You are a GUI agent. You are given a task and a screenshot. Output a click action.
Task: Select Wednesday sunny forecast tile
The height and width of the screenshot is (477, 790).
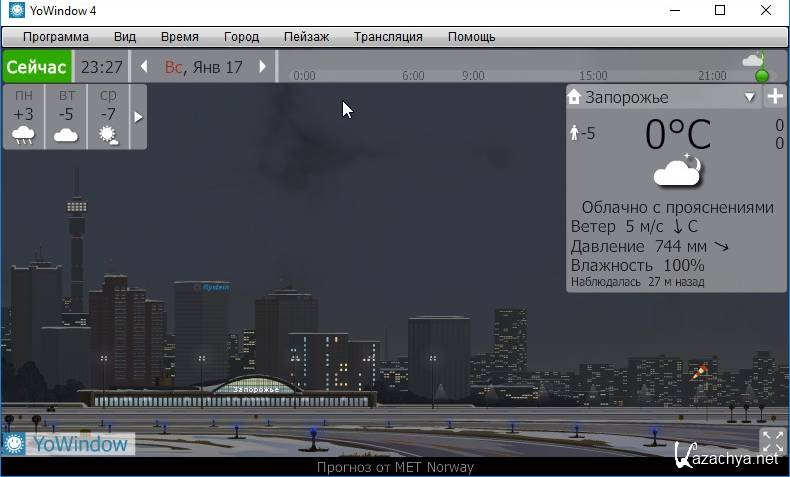[x=108, y=117]
